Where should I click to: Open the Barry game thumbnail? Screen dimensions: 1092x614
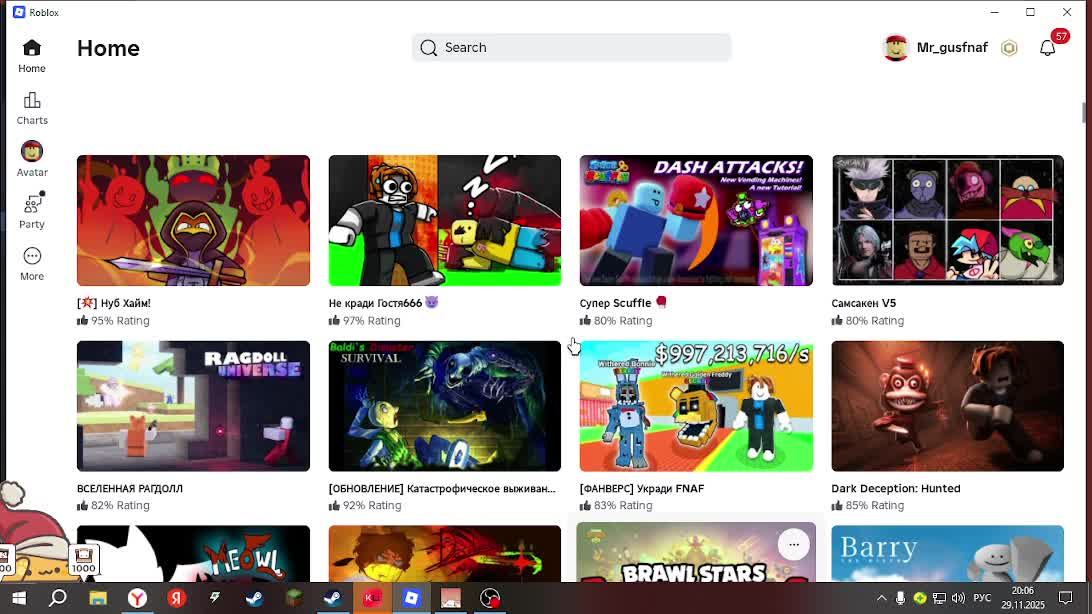pyautogui.click(x=947, y=553)
